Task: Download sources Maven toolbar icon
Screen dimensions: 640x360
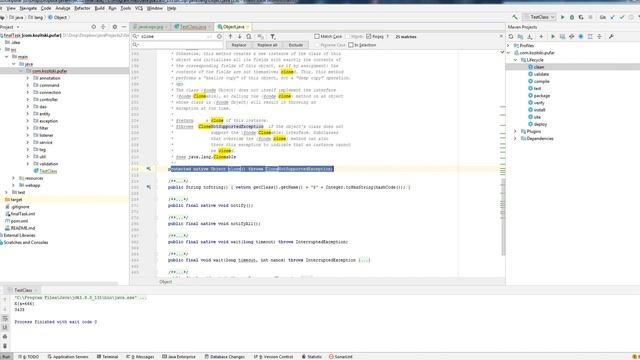Action: (530, 36)
